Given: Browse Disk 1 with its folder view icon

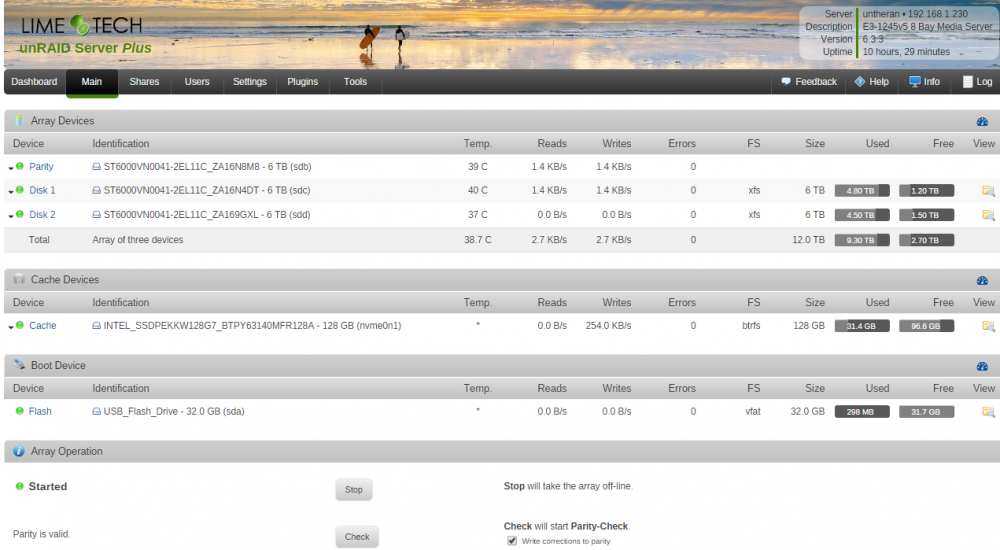Looking at the screenshot, I should coord(988,191).
